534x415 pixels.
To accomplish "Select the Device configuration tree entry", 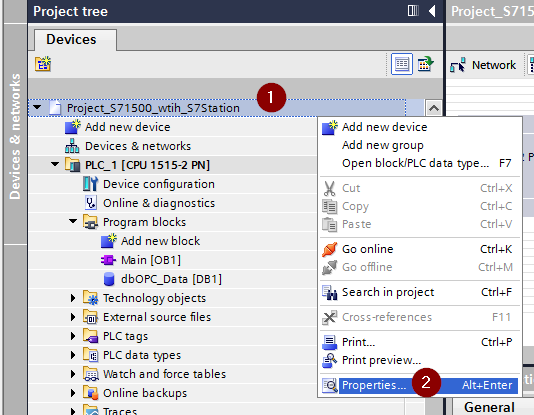I will click(159, 184).
